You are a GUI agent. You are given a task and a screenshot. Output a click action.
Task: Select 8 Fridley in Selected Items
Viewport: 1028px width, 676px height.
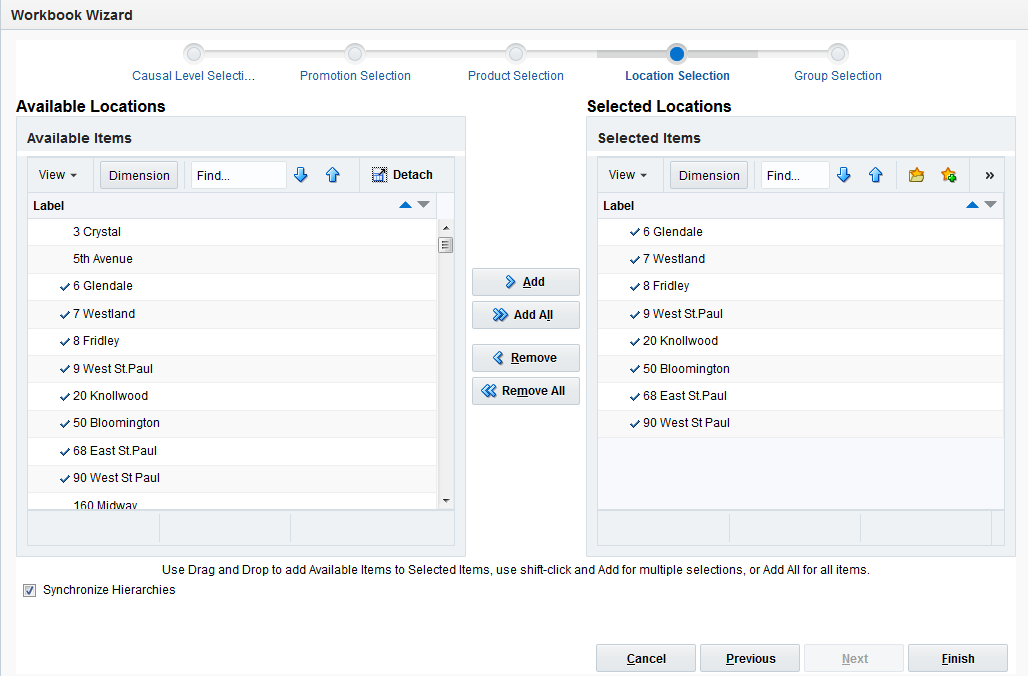tap(801, 287)
